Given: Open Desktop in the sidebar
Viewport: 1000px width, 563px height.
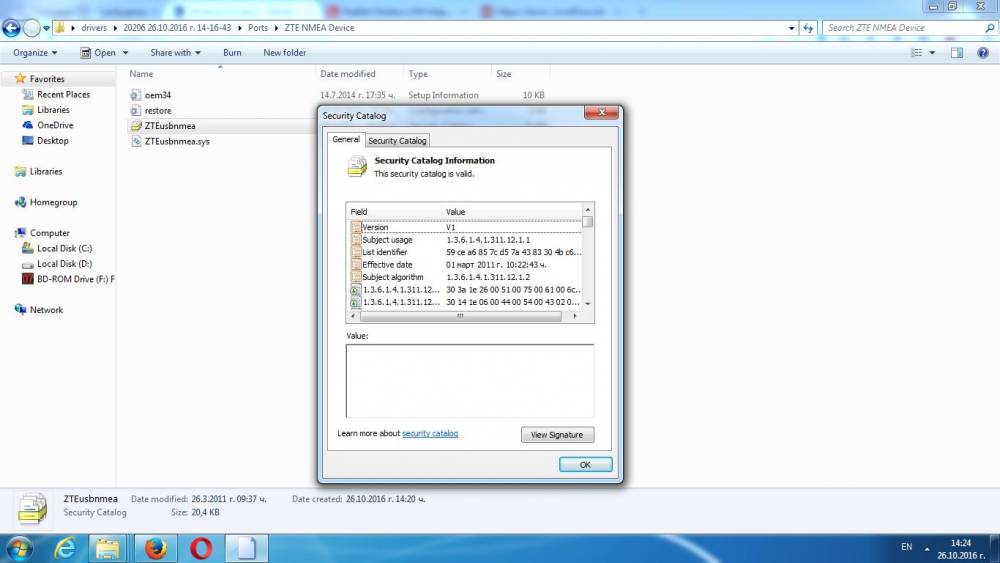Looking at the screenshot, I should coord(52,140).
